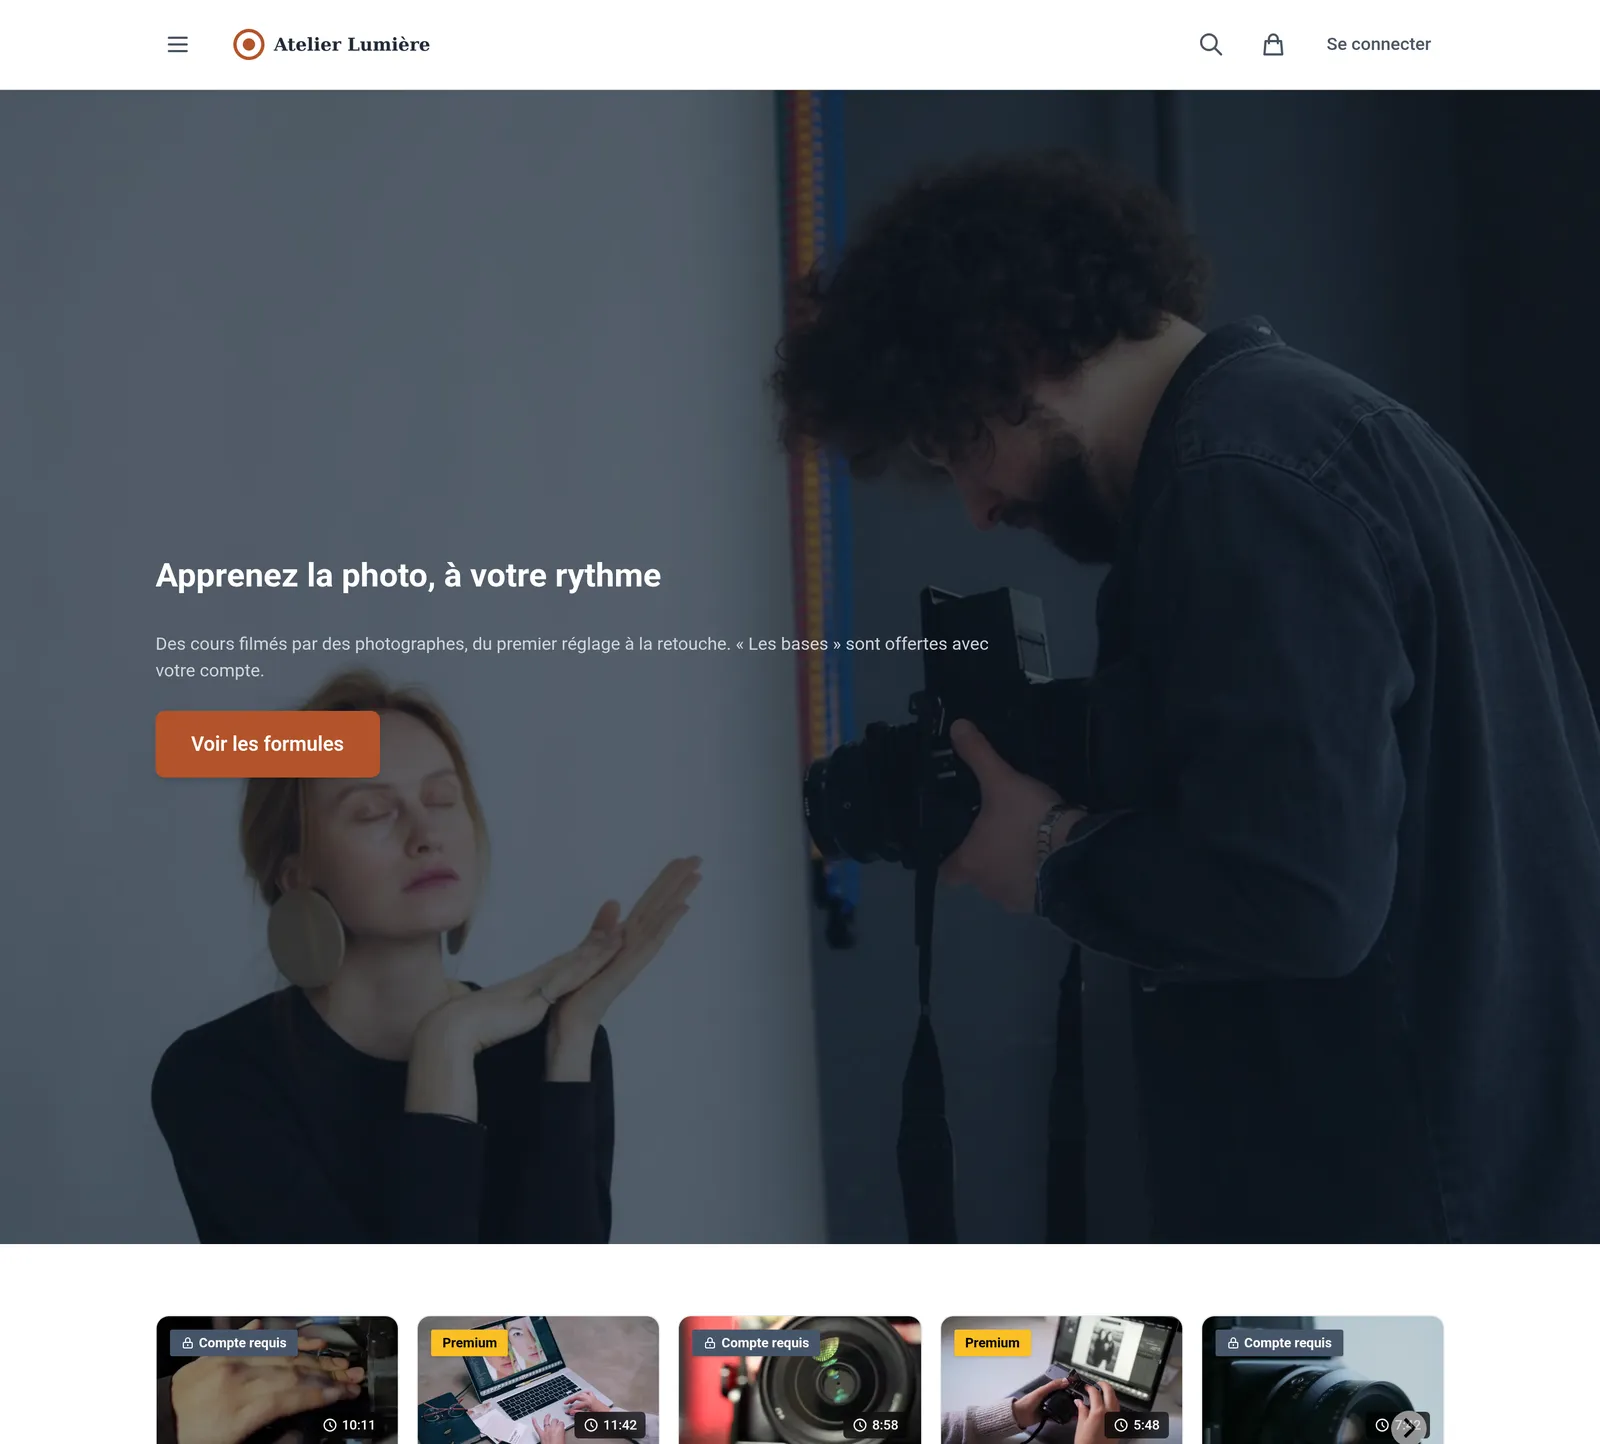Viewport: 1600px width, 1444px height.
Task: Open the video thumbnail lasting 10:11
Action: 277,1380
